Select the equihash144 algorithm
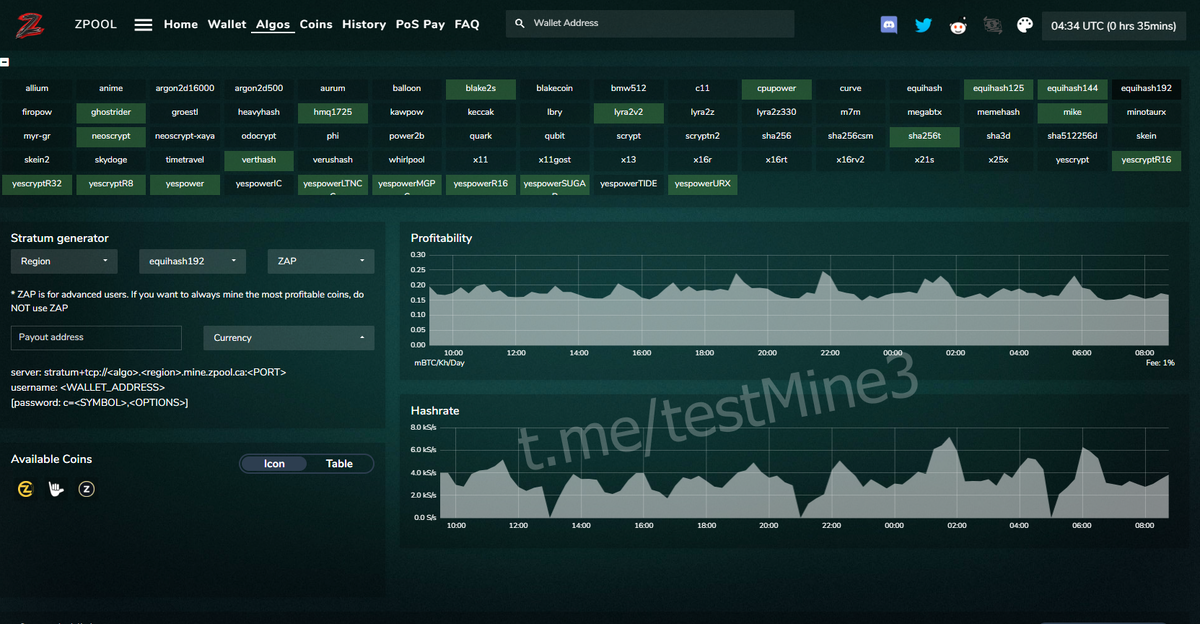The width and height of the screenshot is (1200, 624). click(x=1073, y=89)
